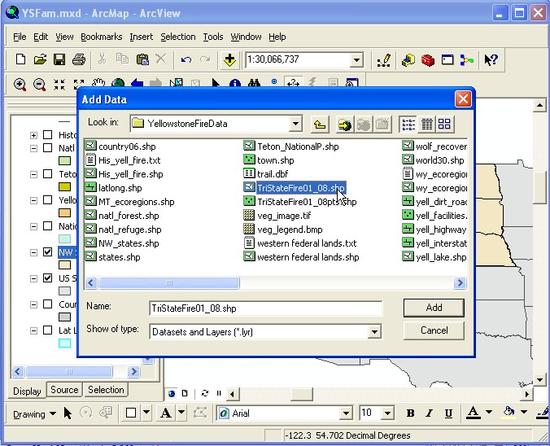Select the town.shp file
The width and height of the screenshot is (550, 446).
pos(269,160)
